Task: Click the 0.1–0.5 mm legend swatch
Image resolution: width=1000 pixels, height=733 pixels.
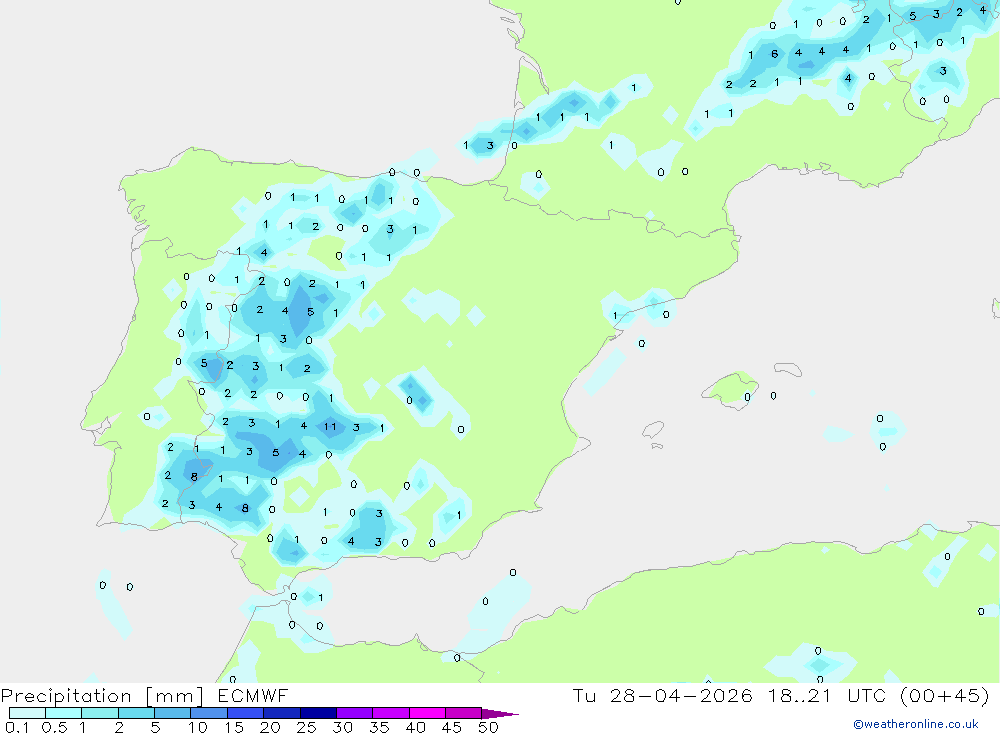Action: click(x=27, y=713)
